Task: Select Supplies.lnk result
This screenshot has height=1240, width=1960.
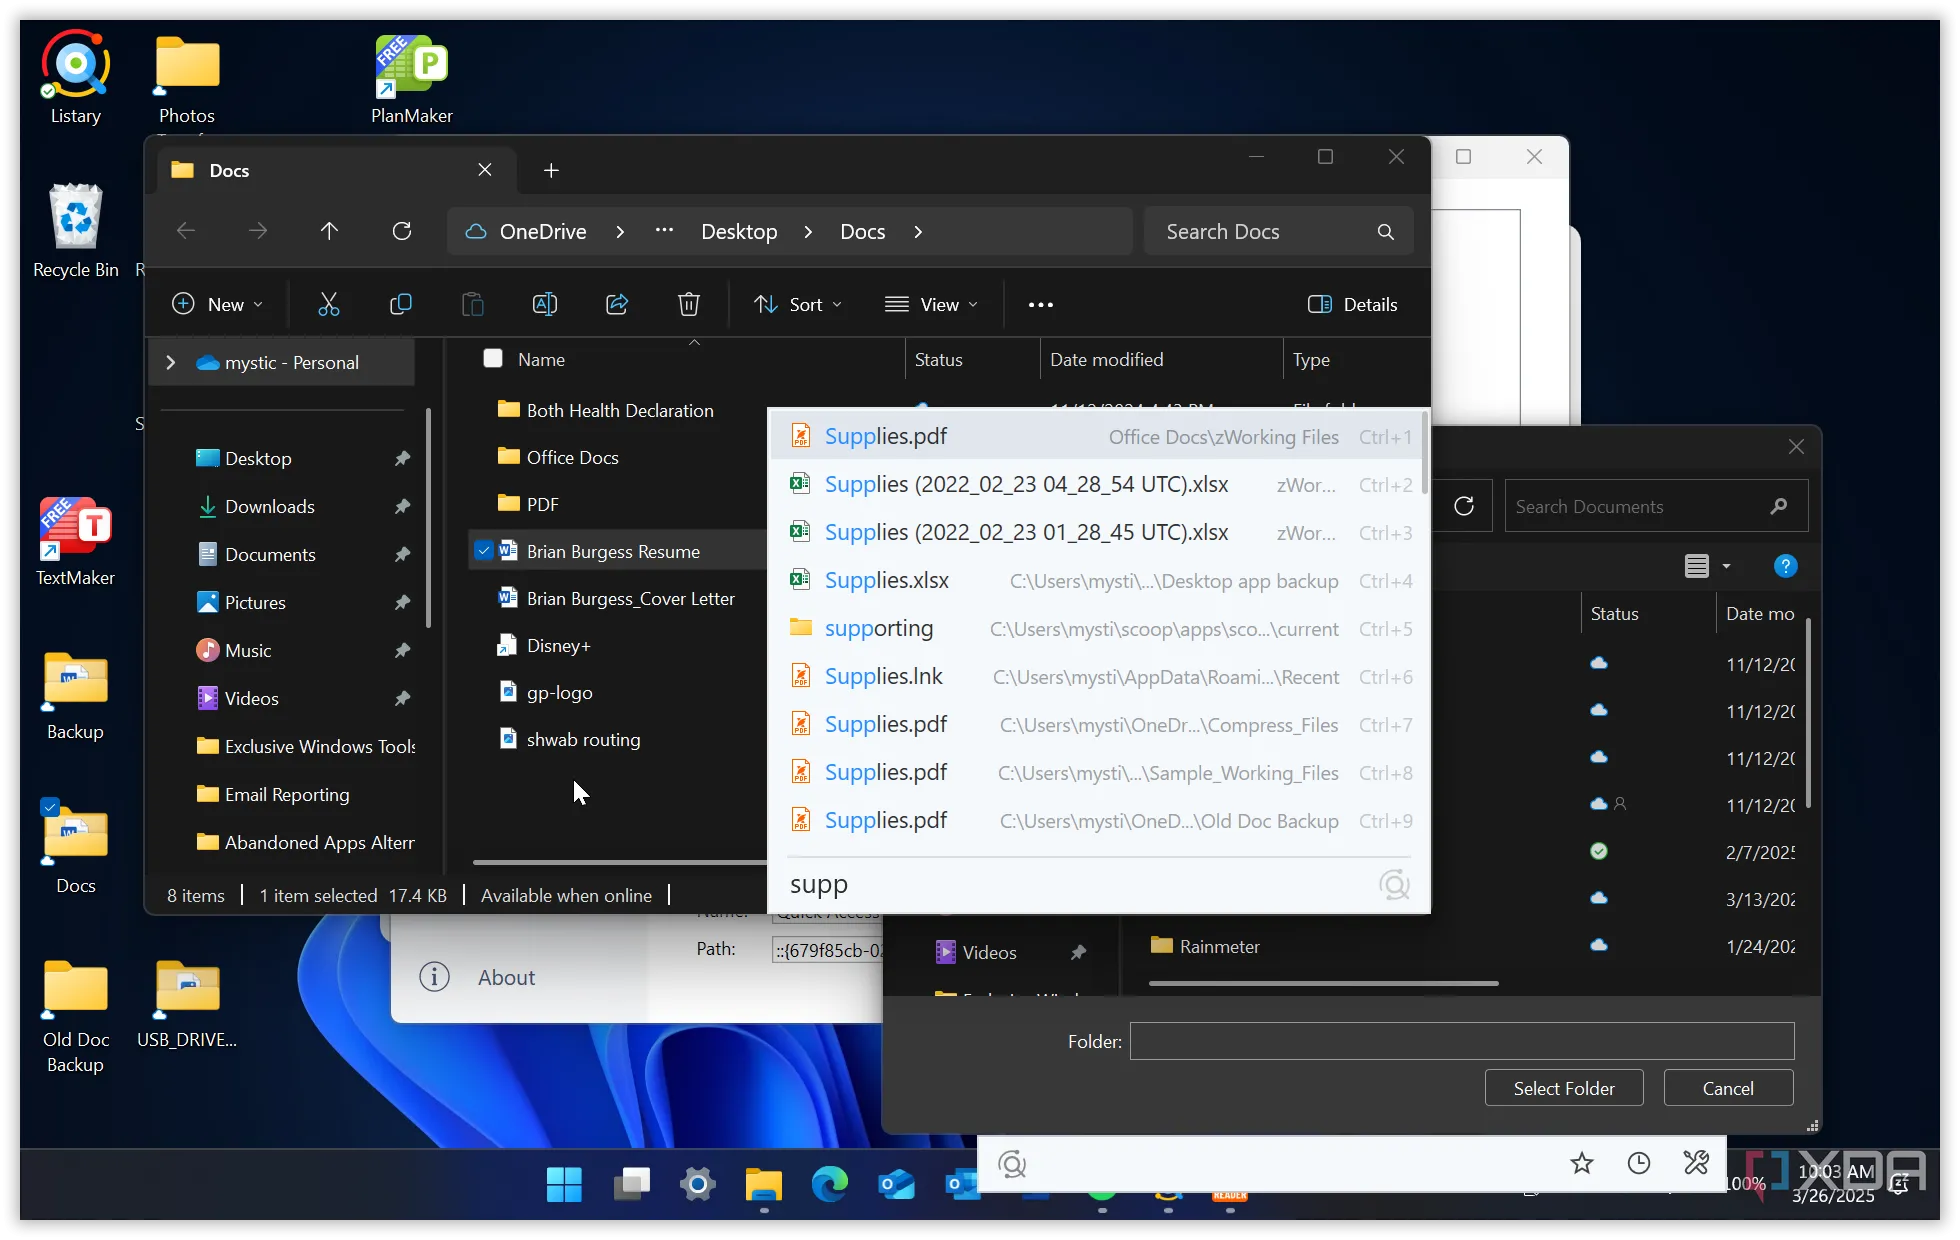Action: point(1095,676)
